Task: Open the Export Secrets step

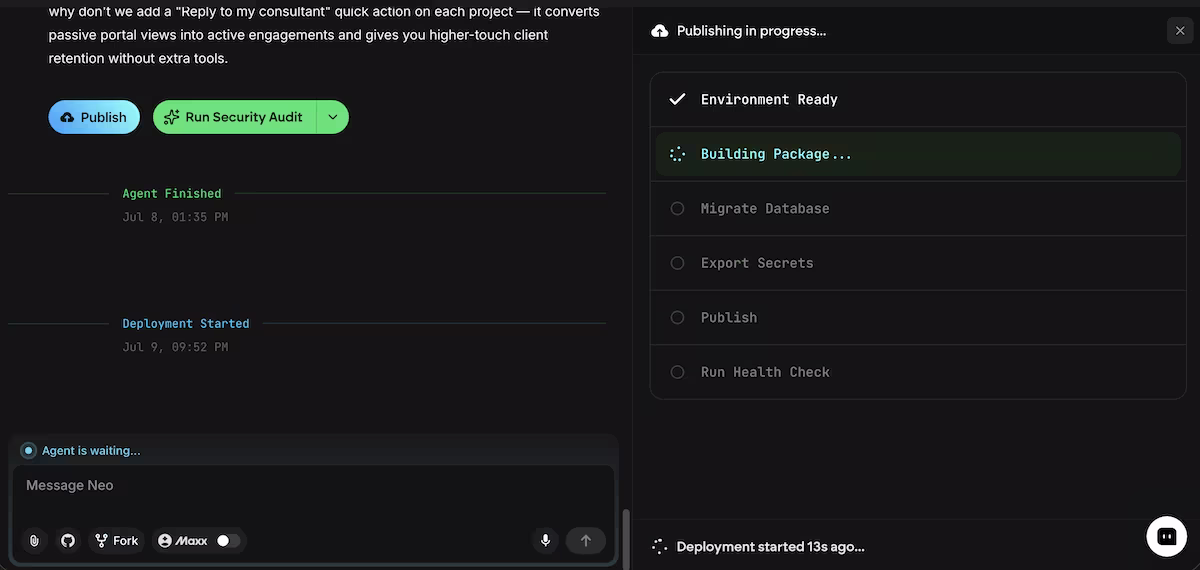Action: point(918,263)
